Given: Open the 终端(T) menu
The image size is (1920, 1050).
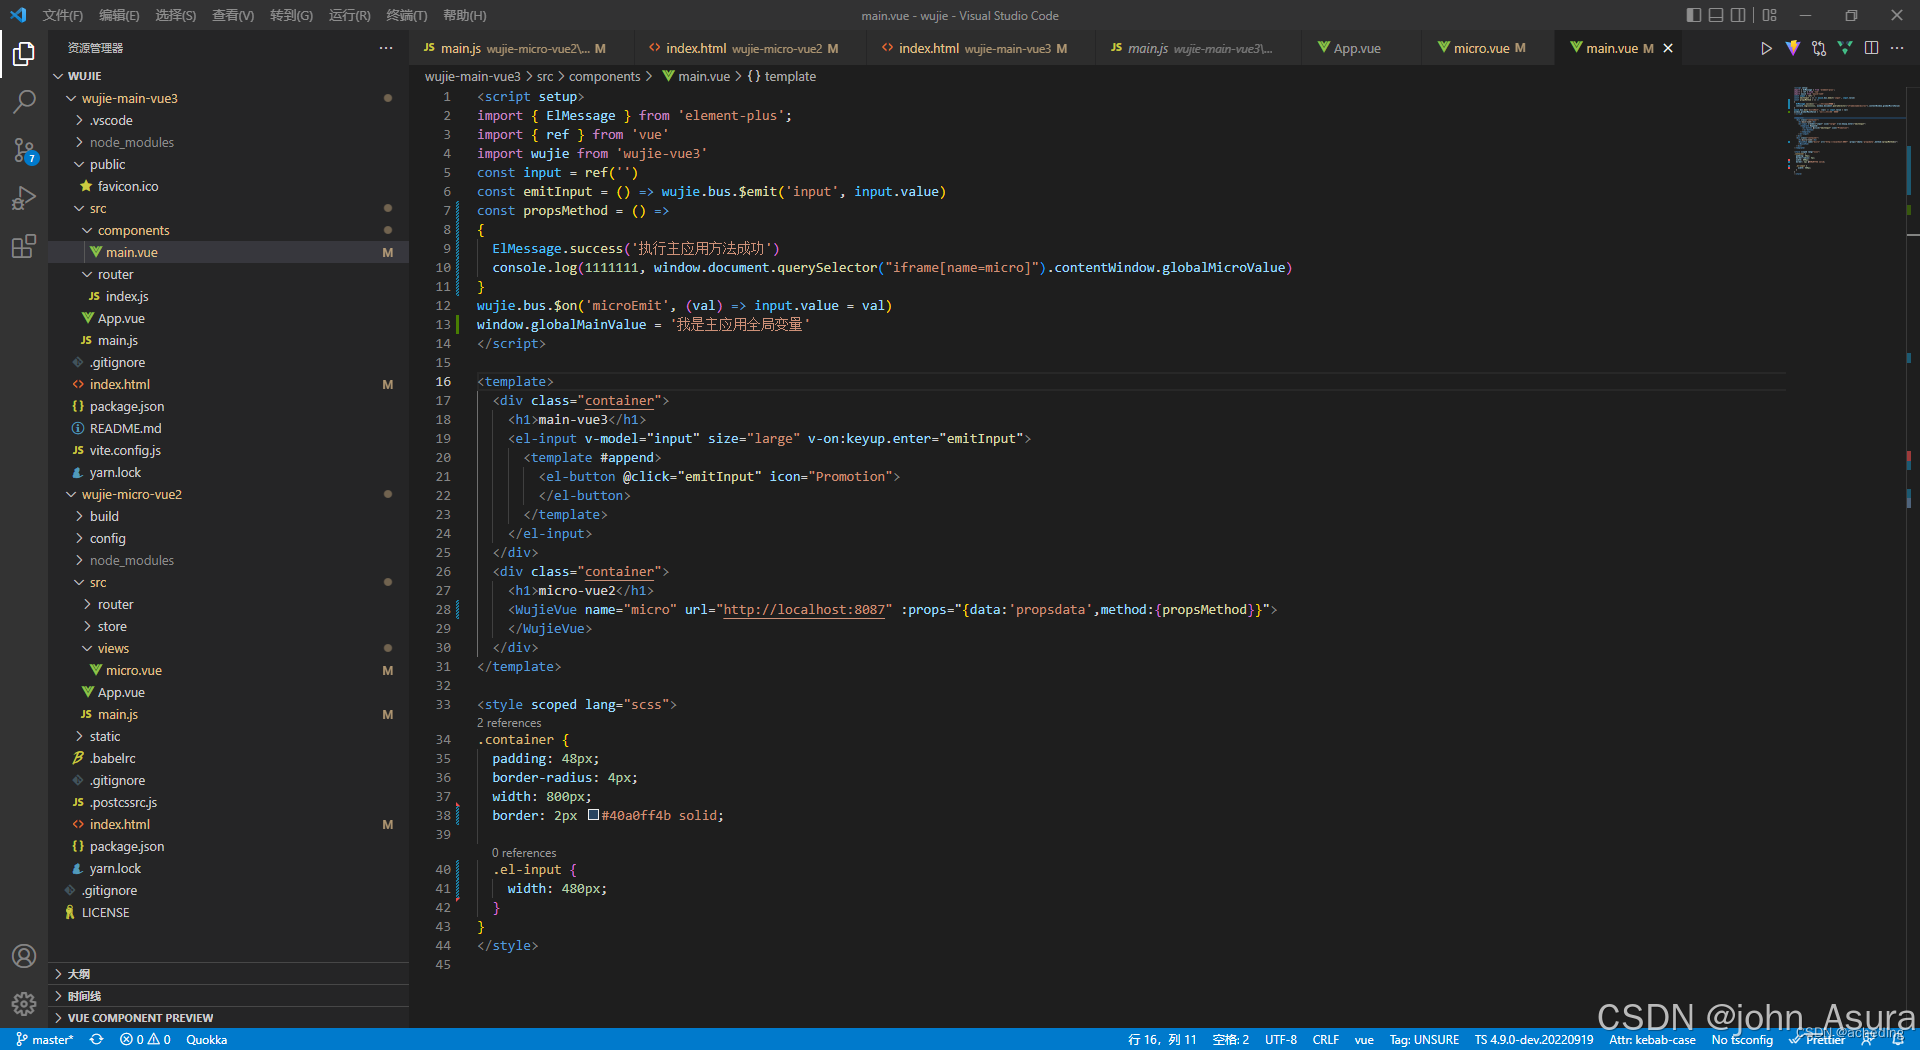Looking at the screenshot, I should coord(407,15).
